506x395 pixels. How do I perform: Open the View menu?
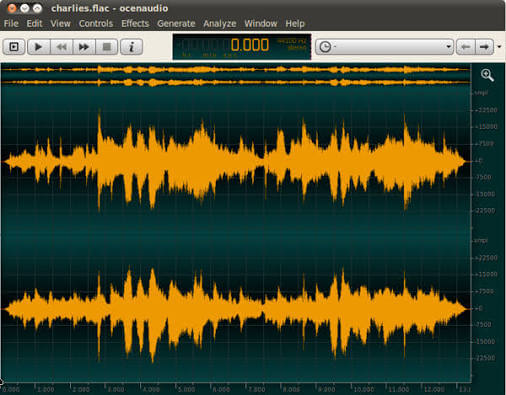click(60, 24)
